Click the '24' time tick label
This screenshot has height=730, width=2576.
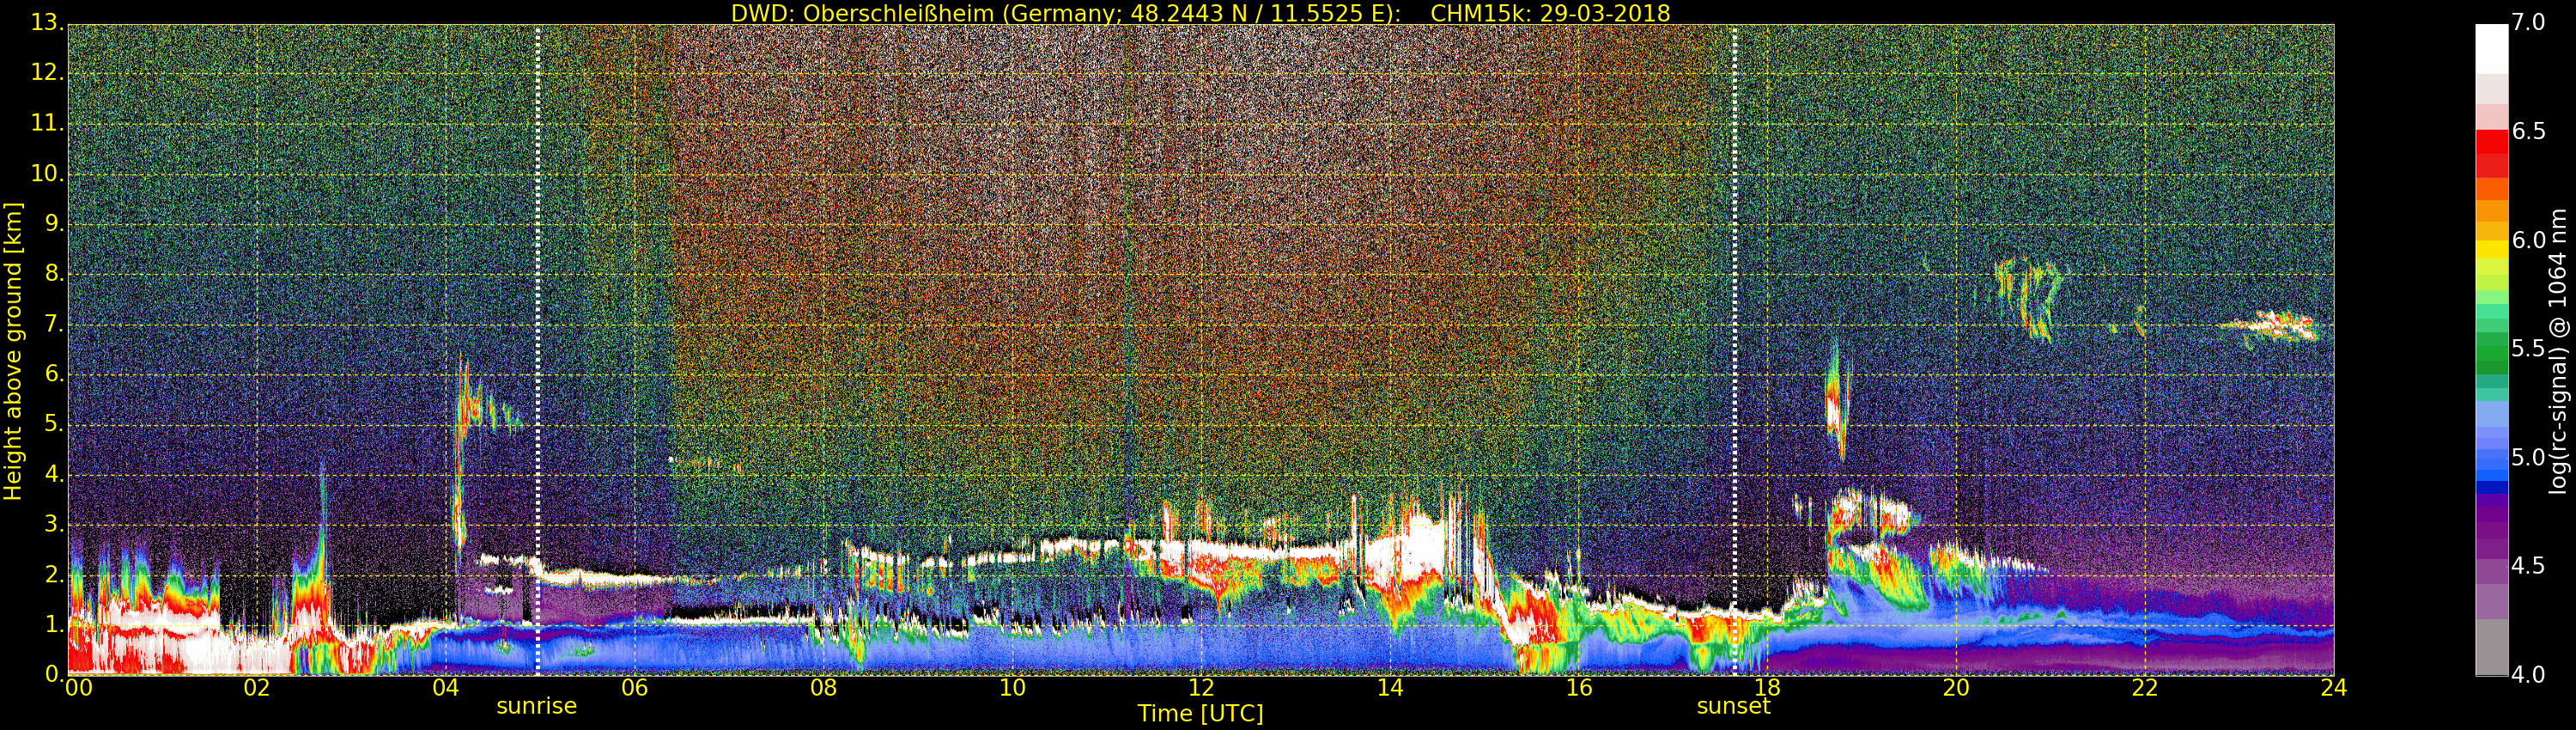click(x=2334, y=688)
